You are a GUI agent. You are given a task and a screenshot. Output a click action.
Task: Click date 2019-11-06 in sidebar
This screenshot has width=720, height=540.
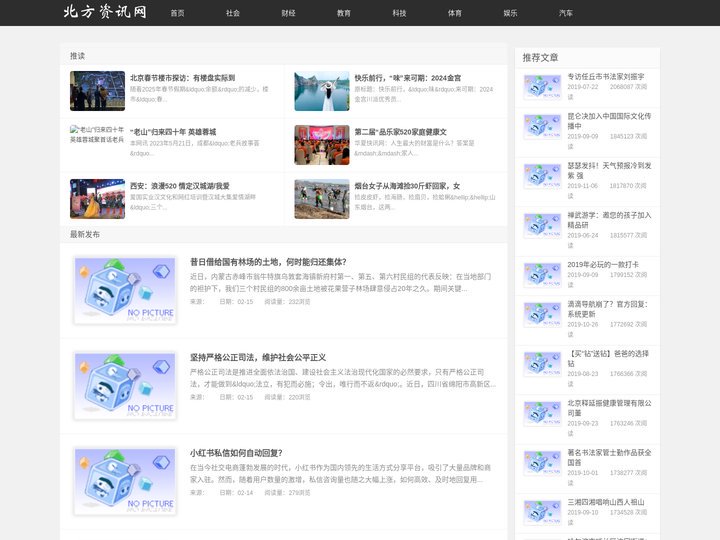coord(583,186)
